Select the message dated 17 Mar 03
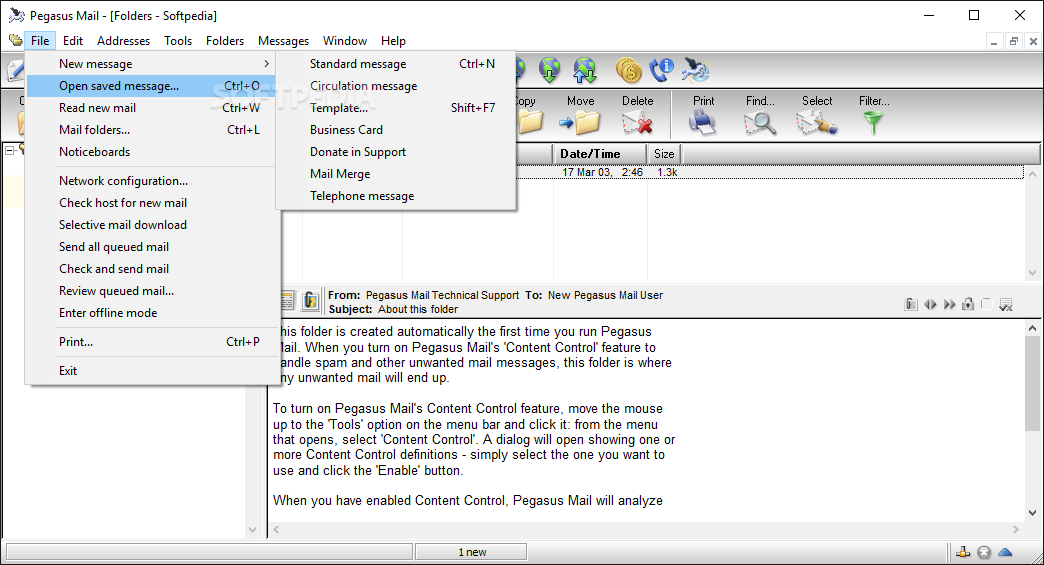This screenshot has width=1044, height=565. (769, 172)
